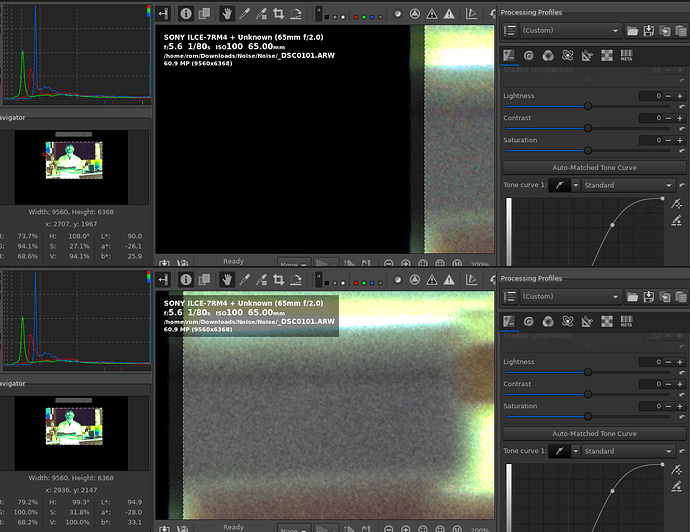Pick white balance eyedropper in bottom window

point(244,279)
